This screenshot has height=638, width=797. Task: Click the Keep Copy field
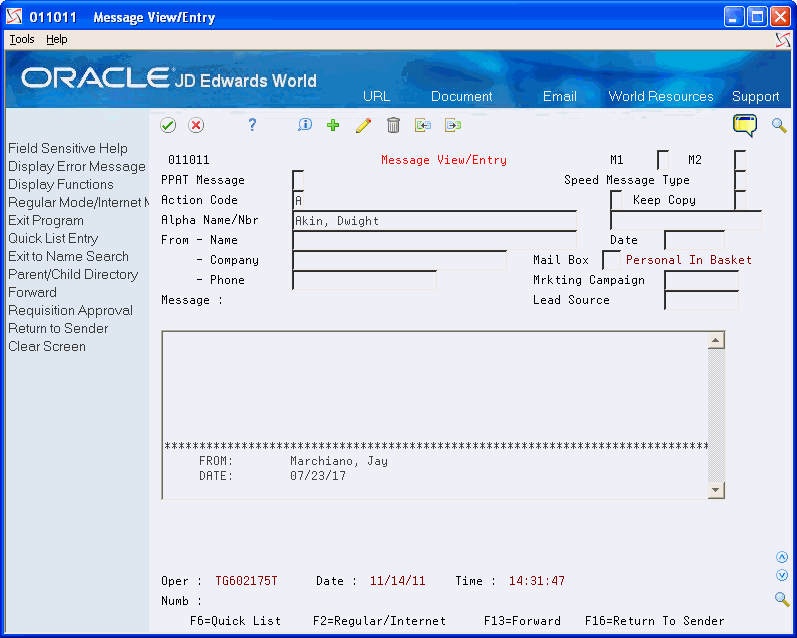tap(740, 200)
